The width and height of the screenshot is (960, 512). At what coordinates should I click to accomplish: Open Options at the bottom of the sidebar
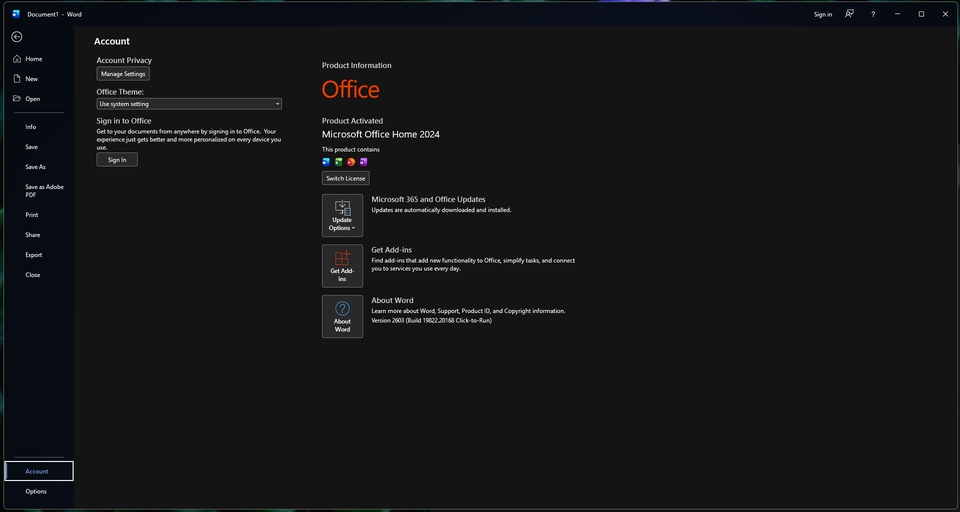click(x=36, y=491)
